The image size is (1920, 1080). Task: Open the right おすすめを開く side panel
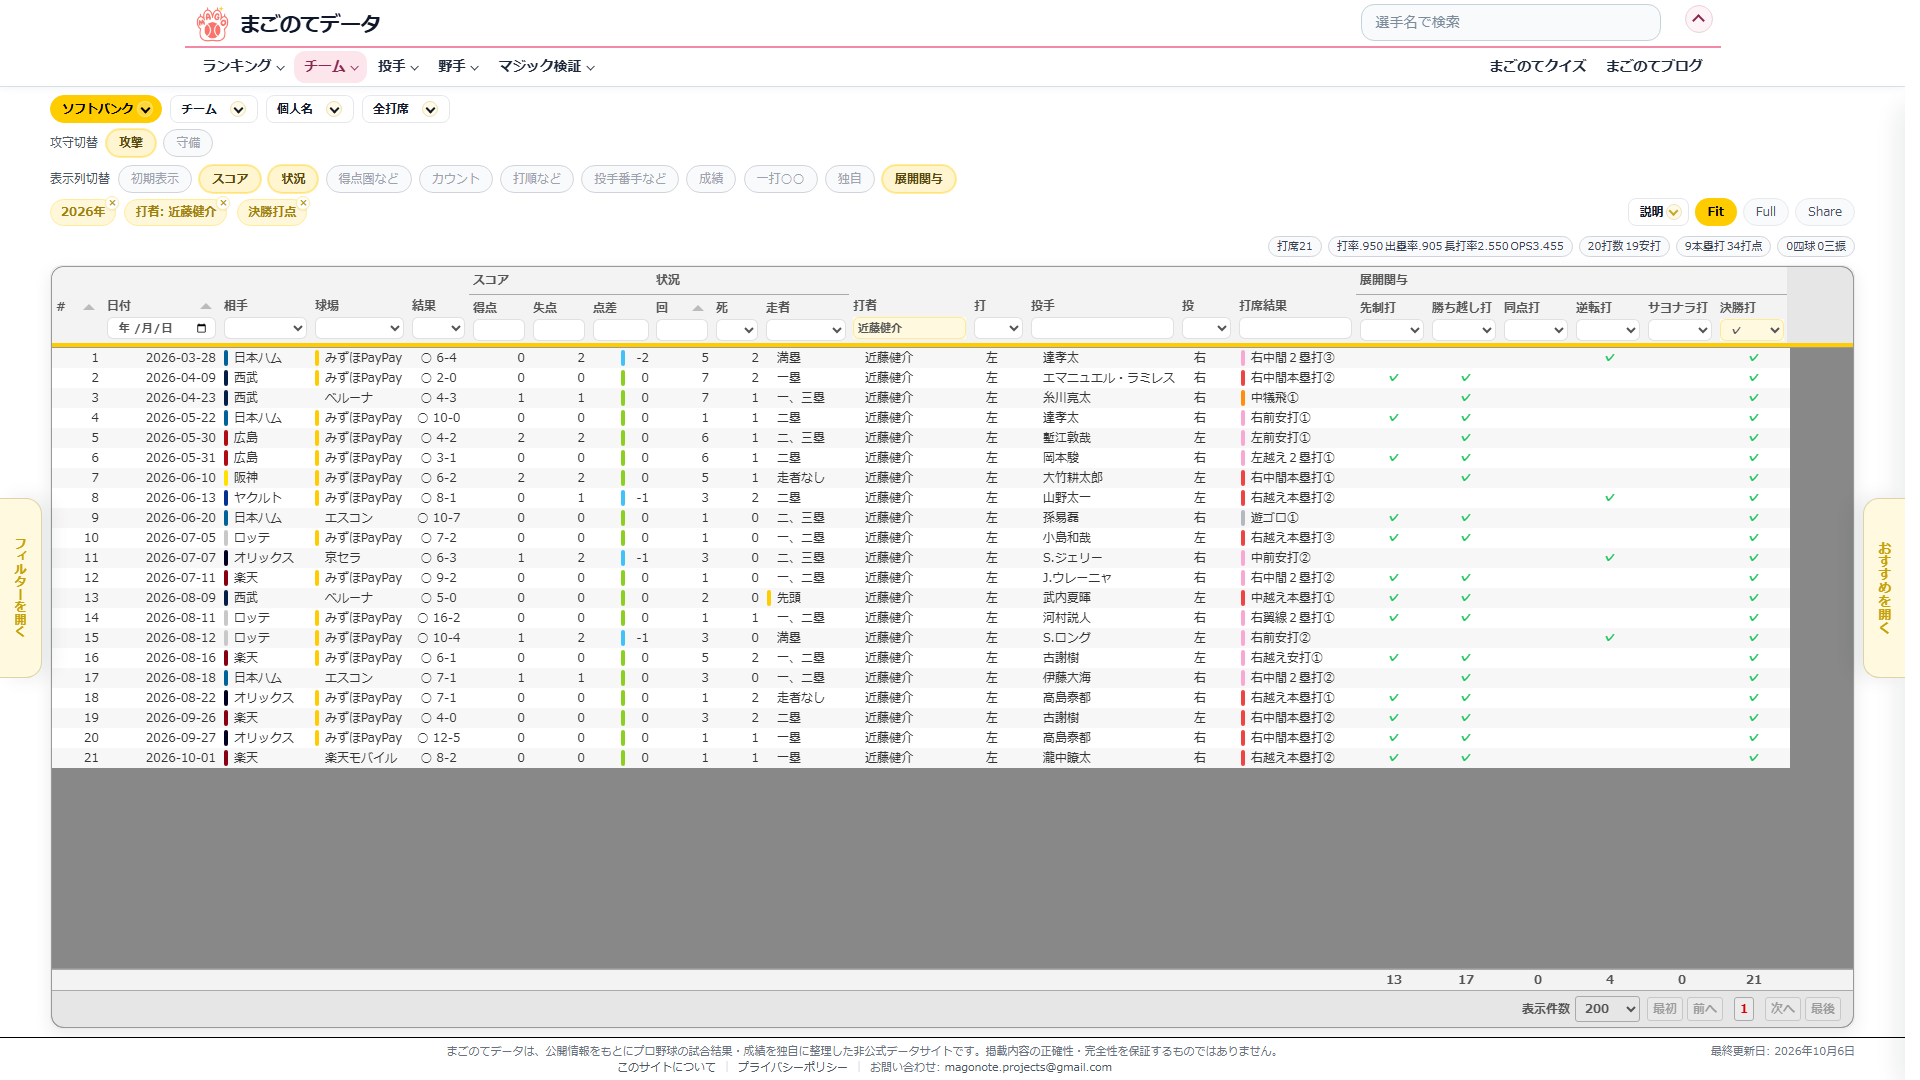pyautogui.click(x=1884, y=588)
